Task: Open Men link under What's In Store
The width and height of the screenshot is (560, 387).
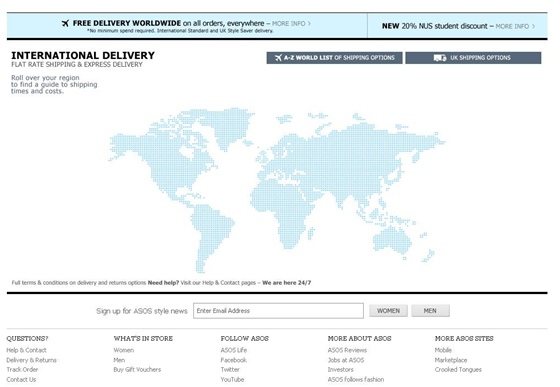Action: [x=119, y=360]
